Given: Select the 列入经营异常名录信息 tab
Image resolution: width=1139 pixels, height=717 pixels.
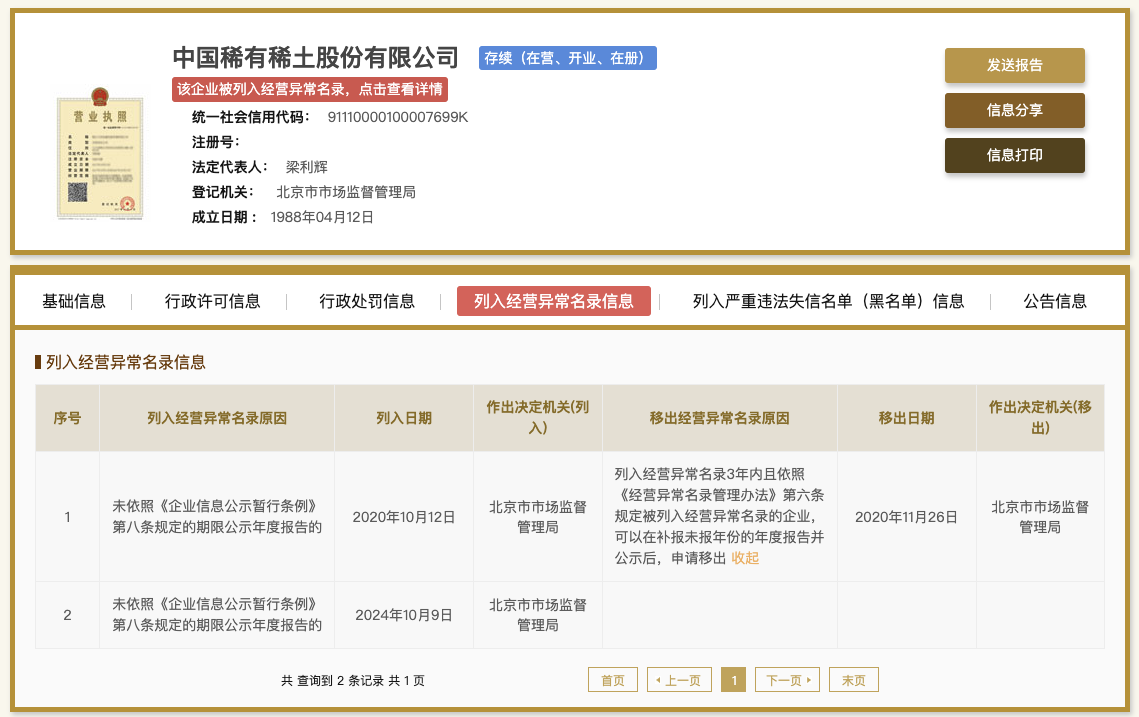Looking at the screenshot, I should (554, 301).
